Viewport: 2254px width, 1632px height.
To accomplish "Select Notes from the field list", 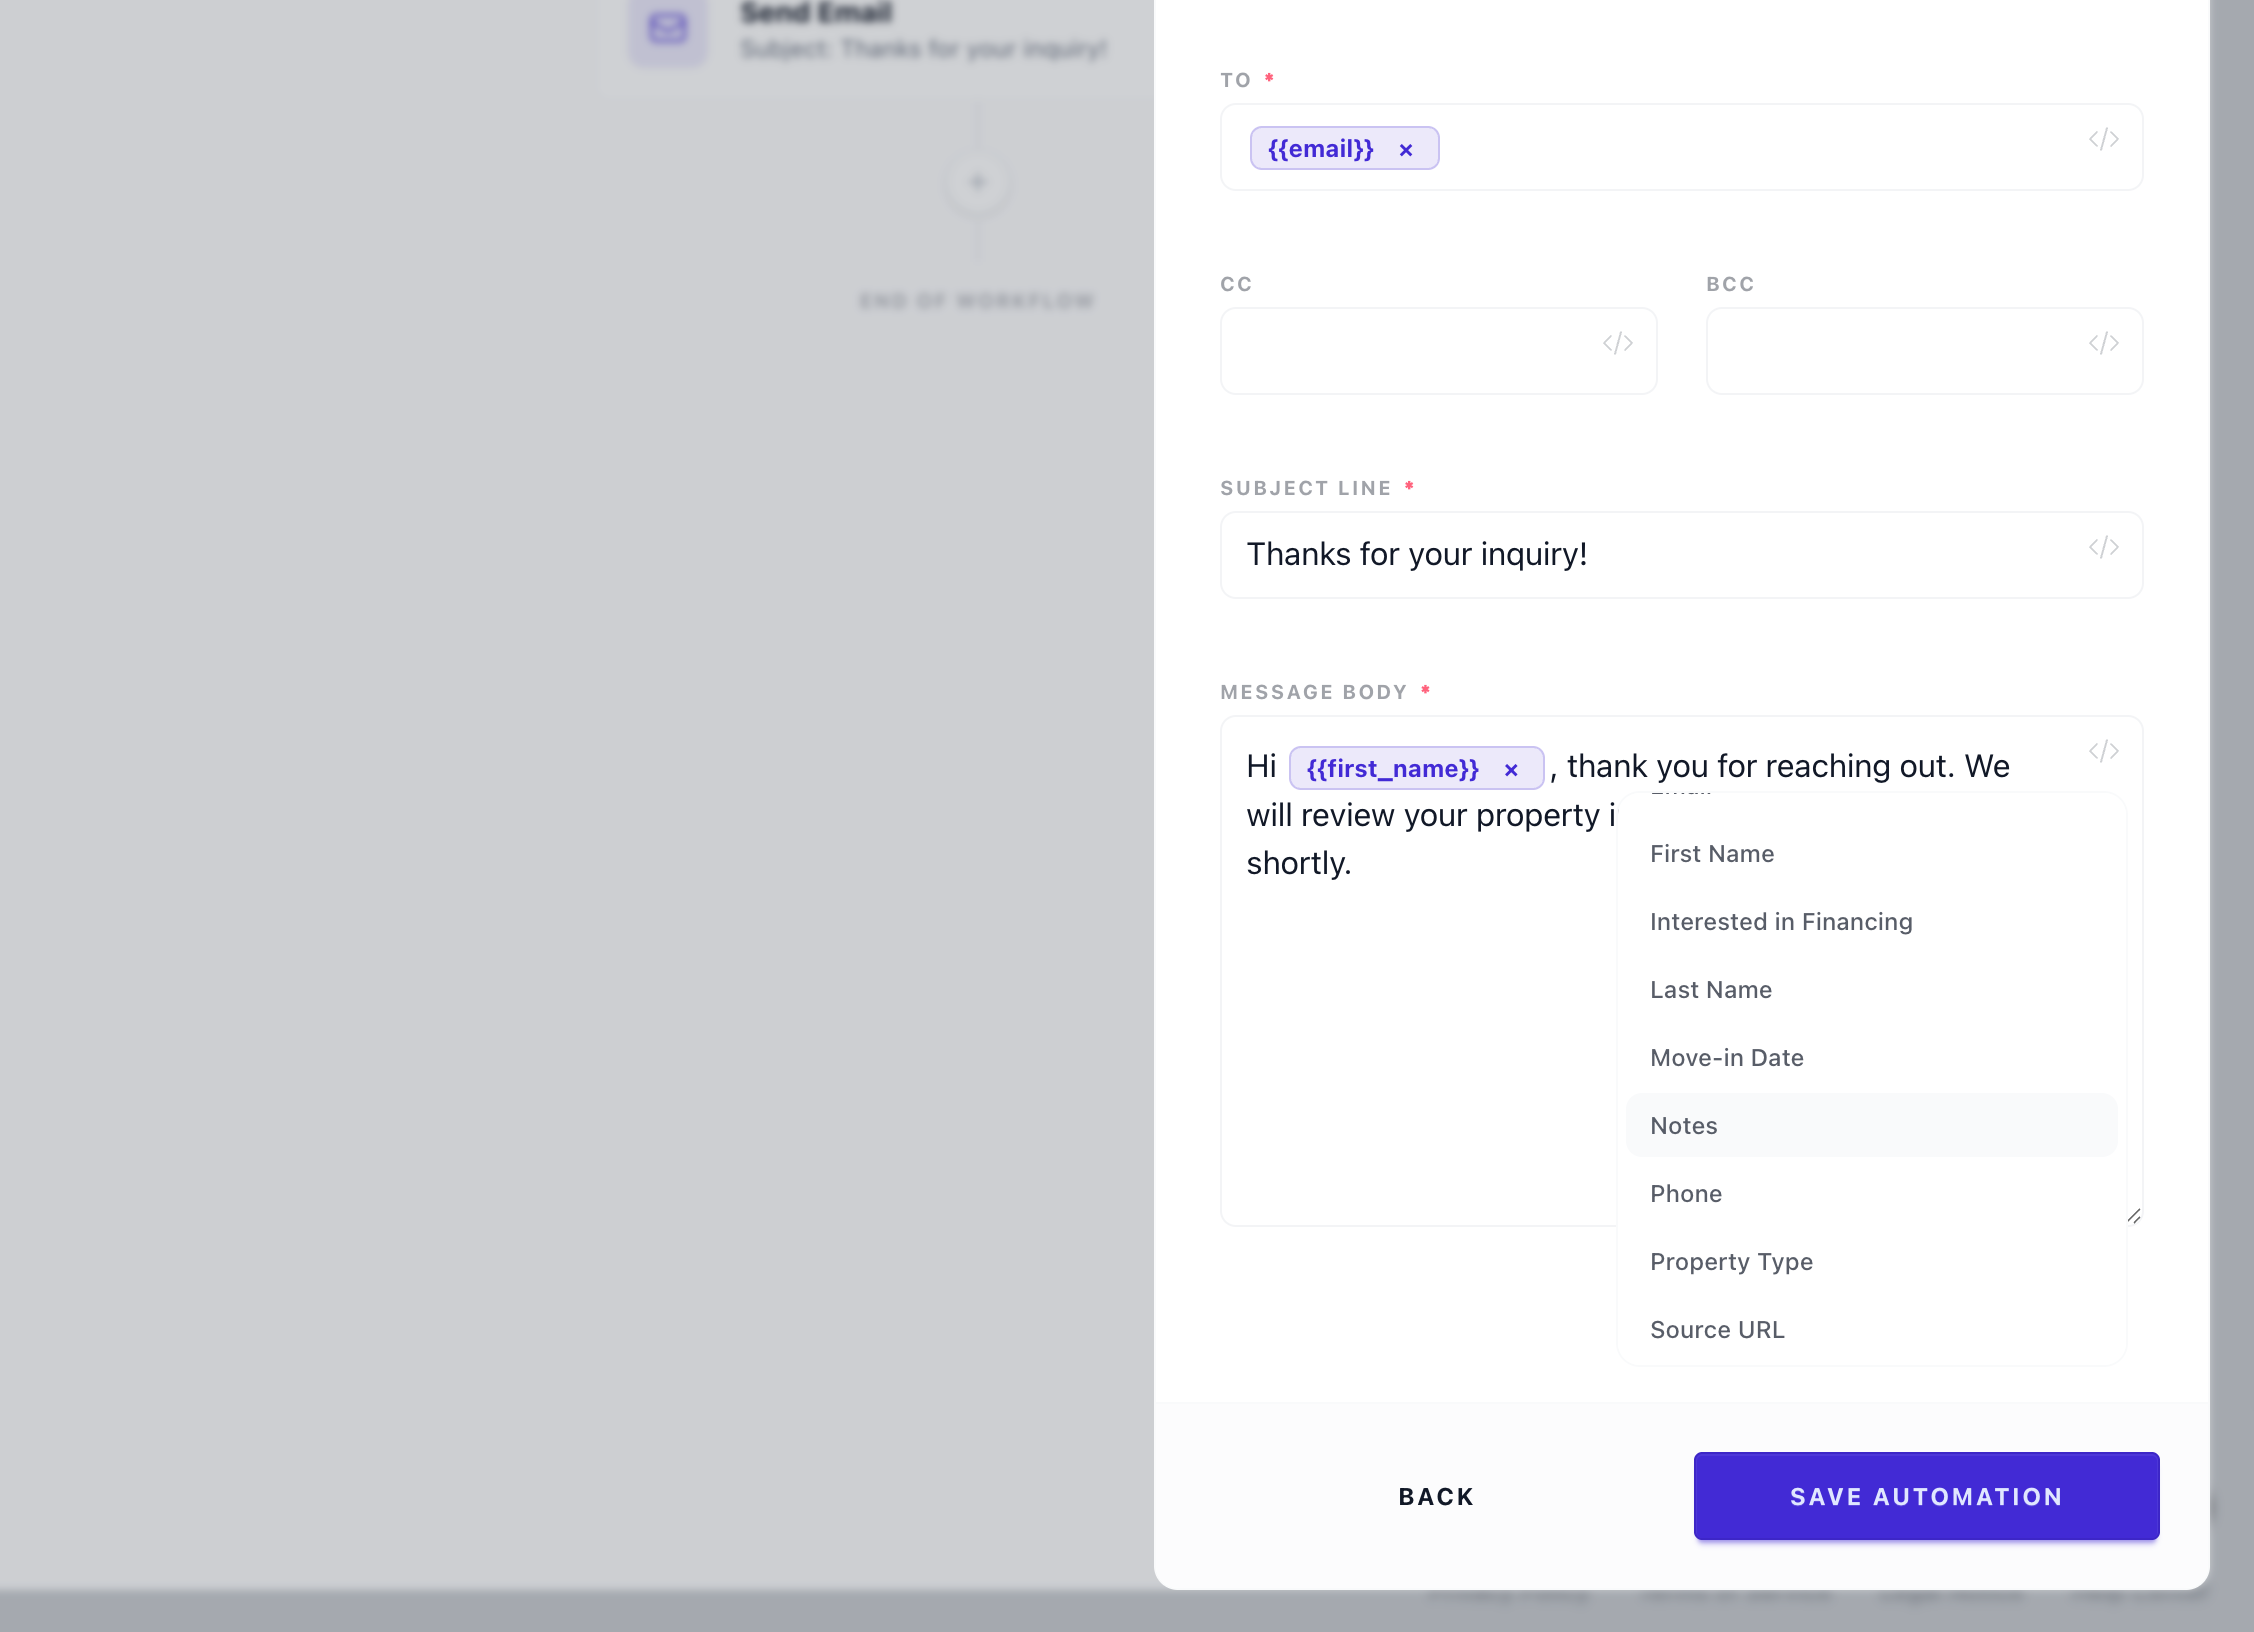I will pyautogui.click(x=1682, y=1125).
